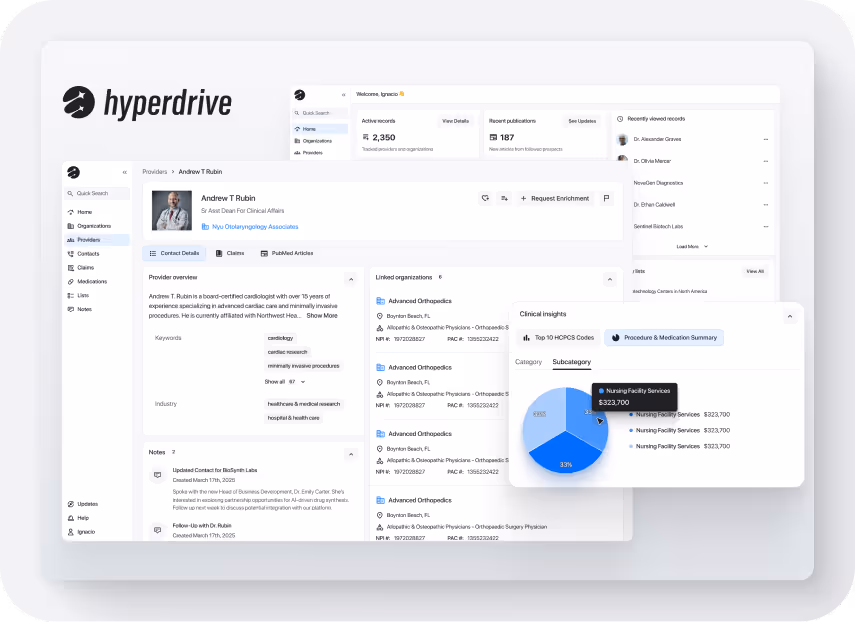Open more options for Dr. Ethan Caldwell
Image resolution: width=855 pixels, height=622 pixels.
click(766, 205)
